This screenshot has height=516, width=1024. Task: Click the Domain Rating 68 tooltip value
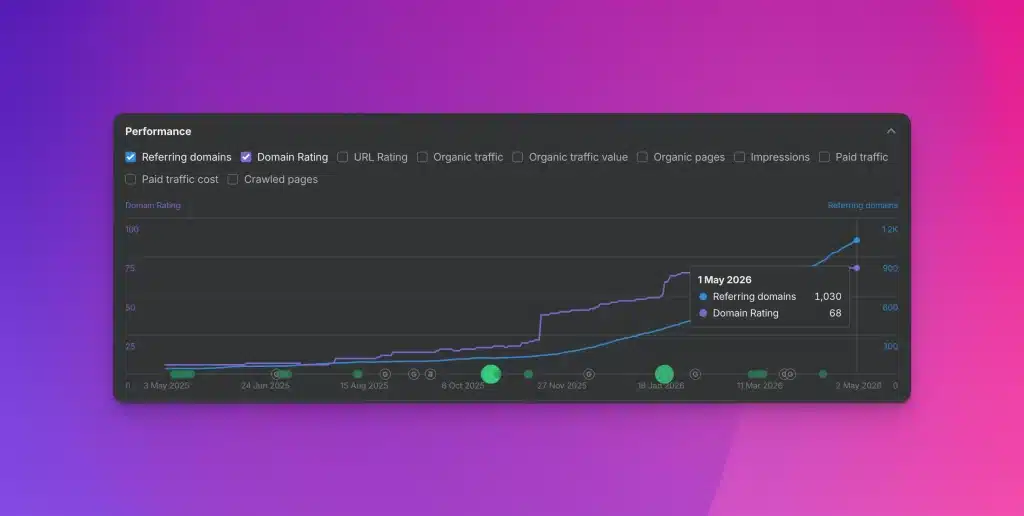pos(835,313)
